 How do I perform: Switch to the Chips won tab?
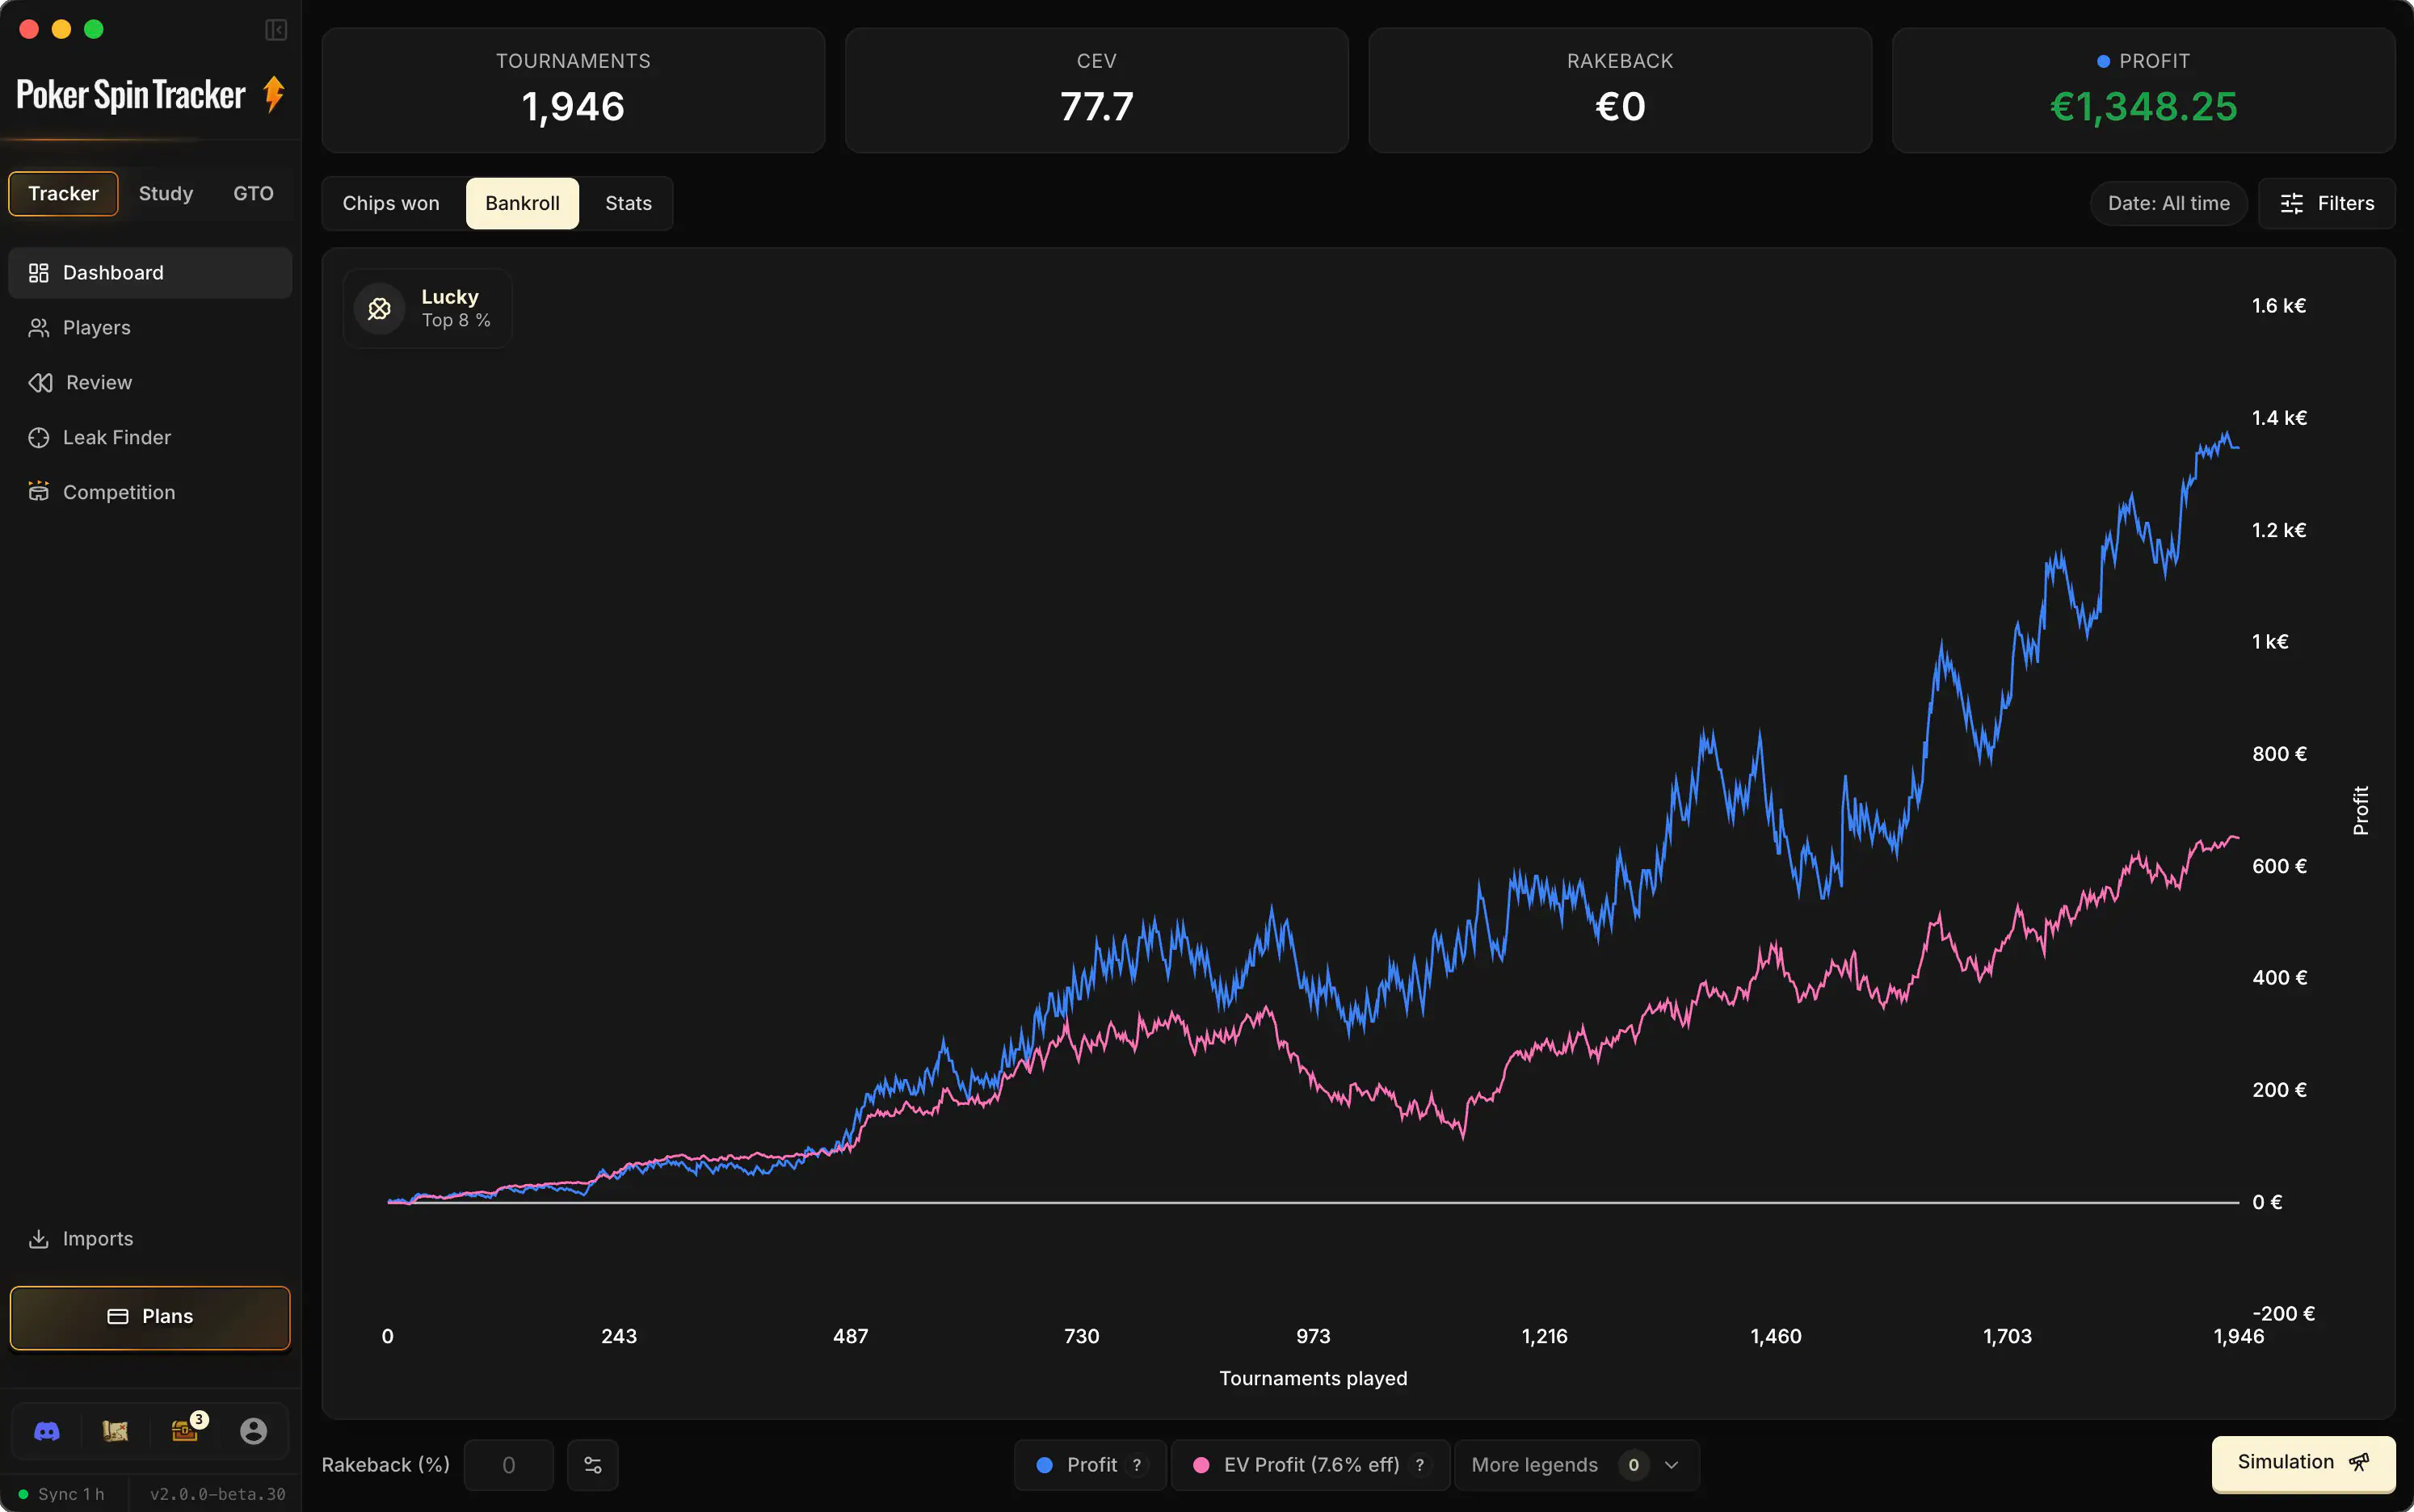(x=391, y=204)
